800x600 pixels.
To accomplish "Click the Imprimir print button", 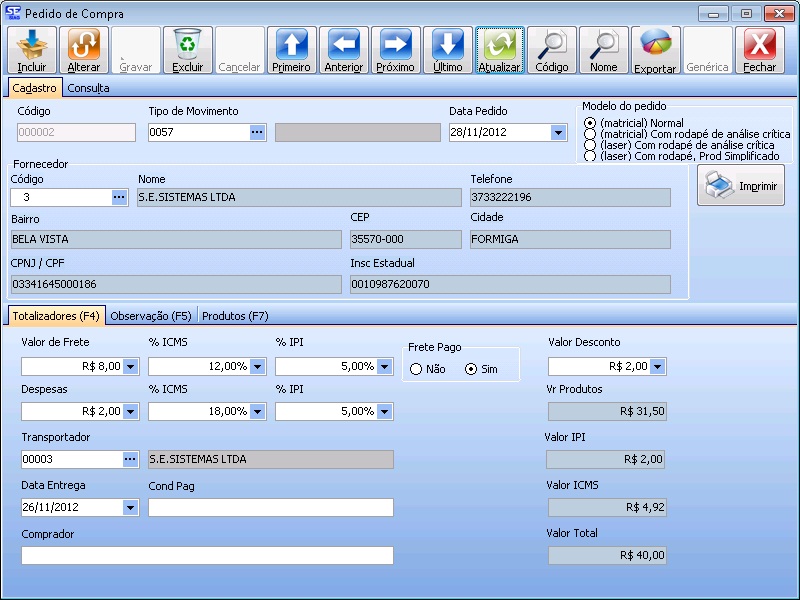I will coord(741,186).
